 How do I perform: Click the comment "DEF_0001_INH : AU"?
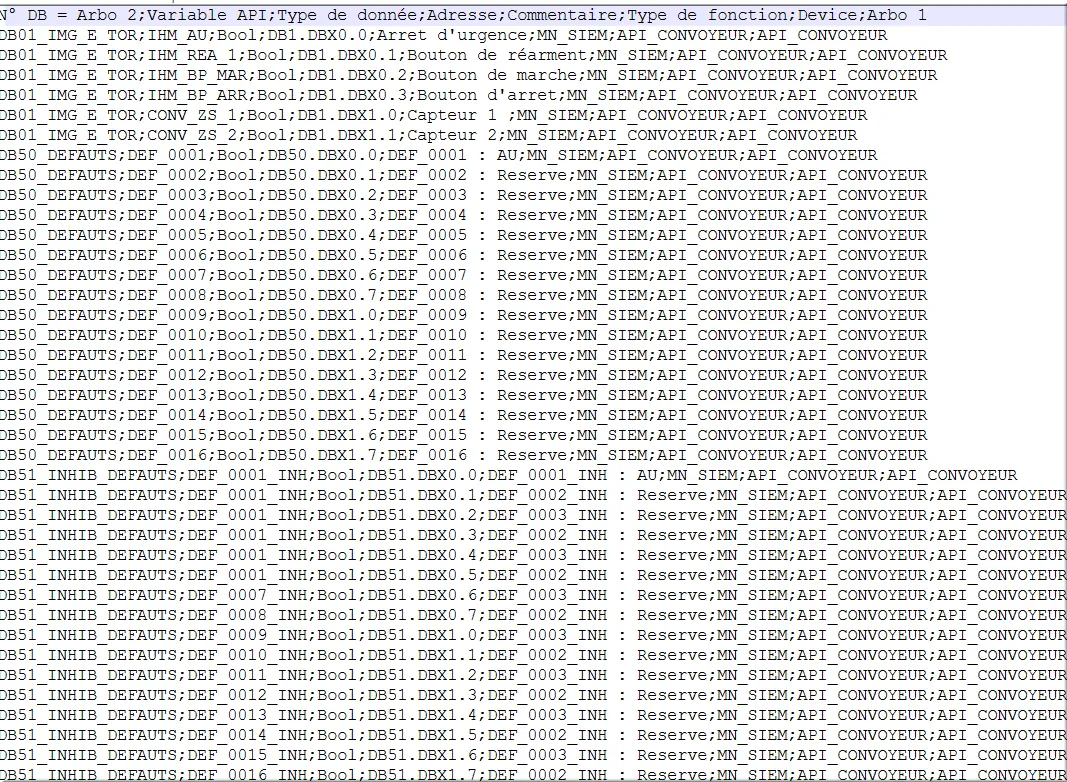click(572, 475)
